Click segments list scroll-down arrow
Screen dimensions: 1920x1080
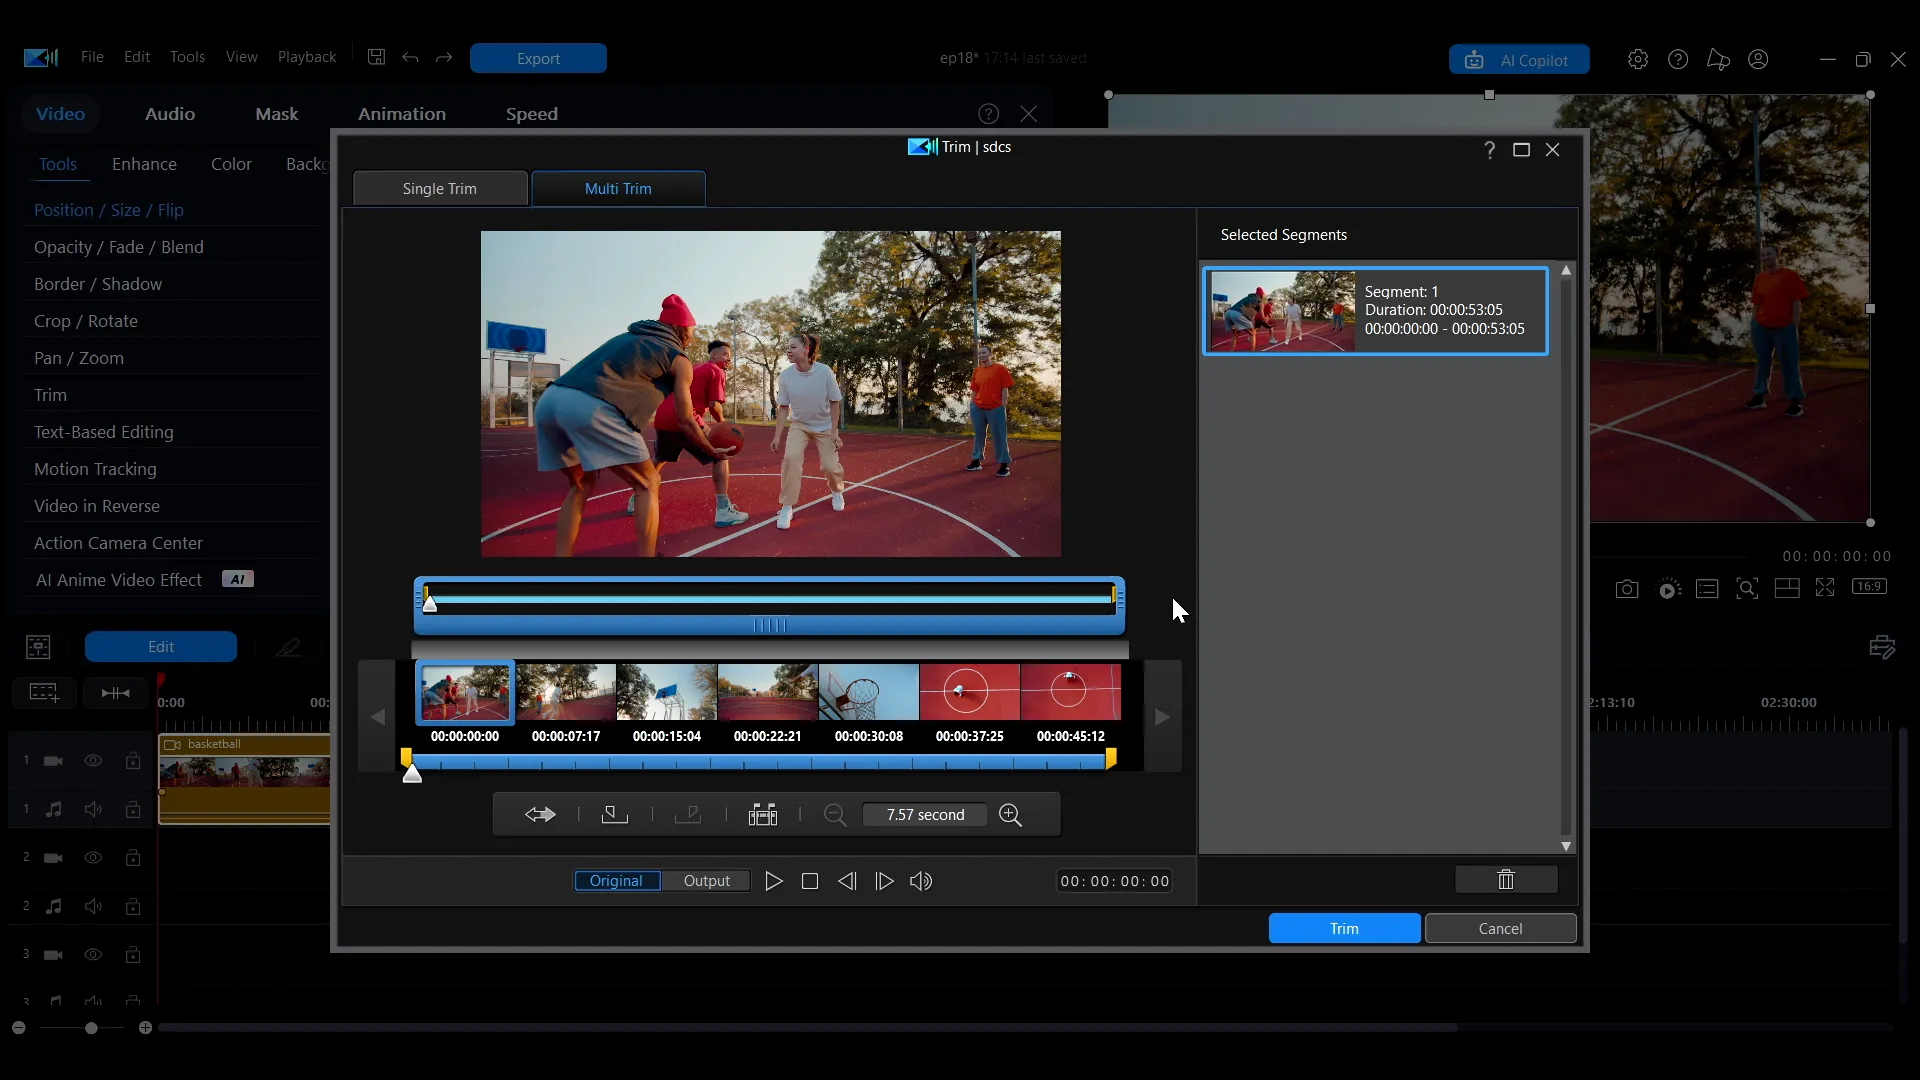click(x=1566, y=847)
